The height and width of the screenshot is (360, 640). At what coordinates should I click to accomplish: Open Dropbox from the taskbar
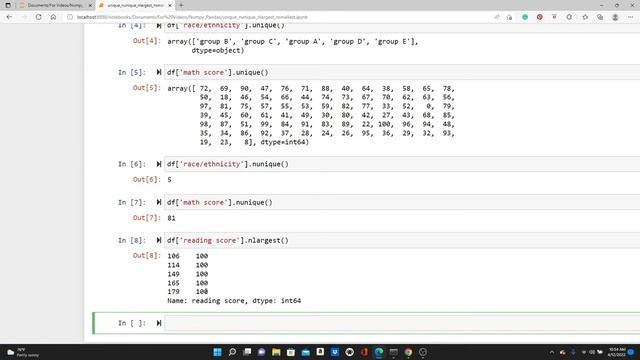point(335,352)
